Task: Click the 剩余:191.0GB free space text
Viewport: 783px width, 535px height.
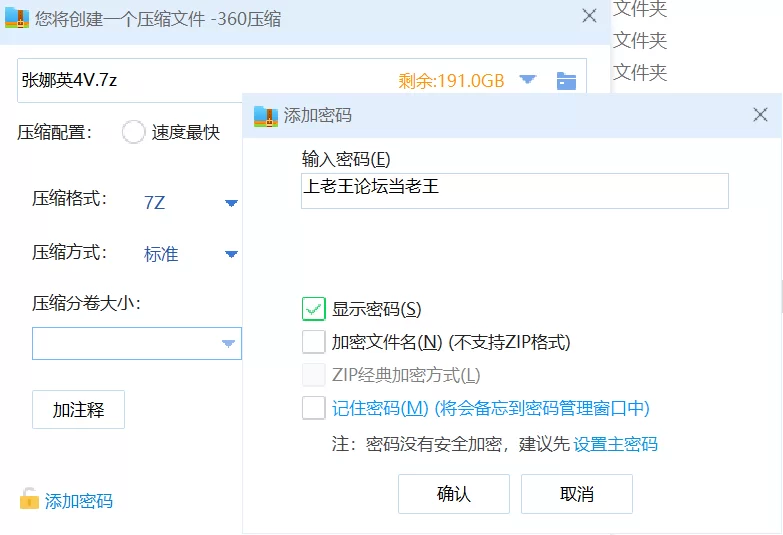Action: (x=451, y=80)
